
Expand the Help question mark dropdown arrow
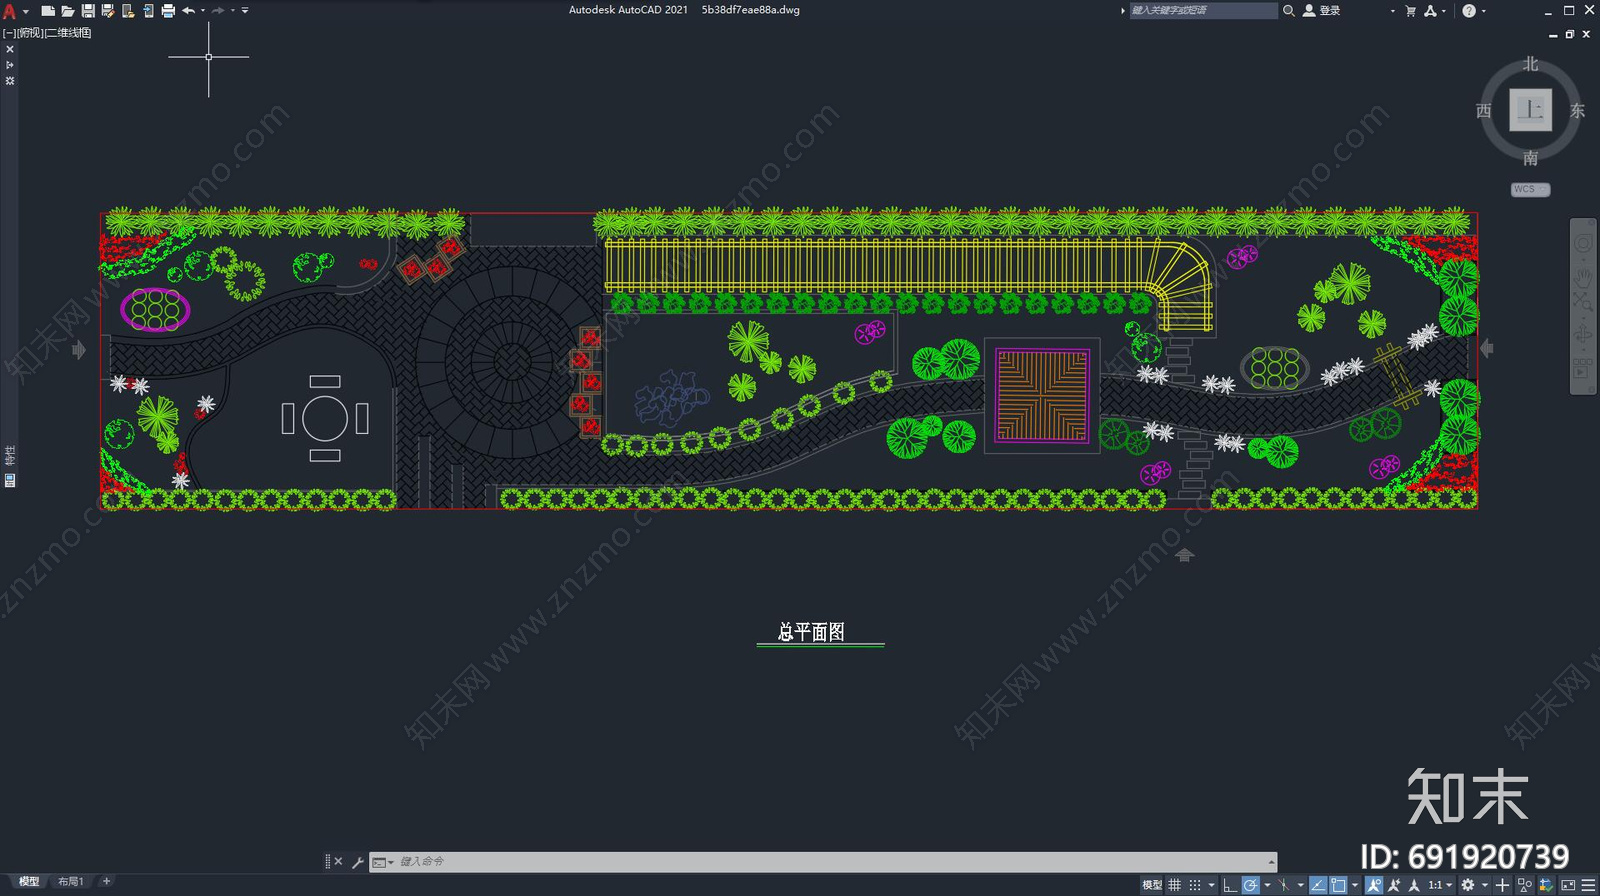coord(1483,11)
